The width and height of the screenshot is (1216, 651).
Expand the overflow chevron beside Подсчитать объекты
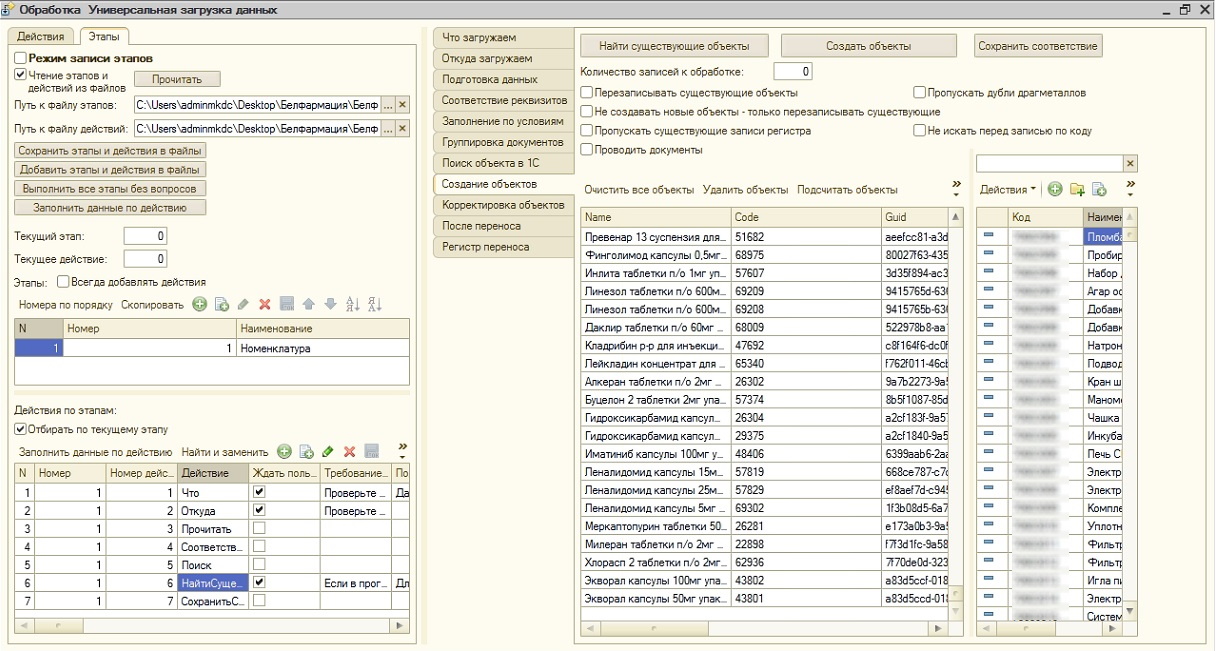955,188
